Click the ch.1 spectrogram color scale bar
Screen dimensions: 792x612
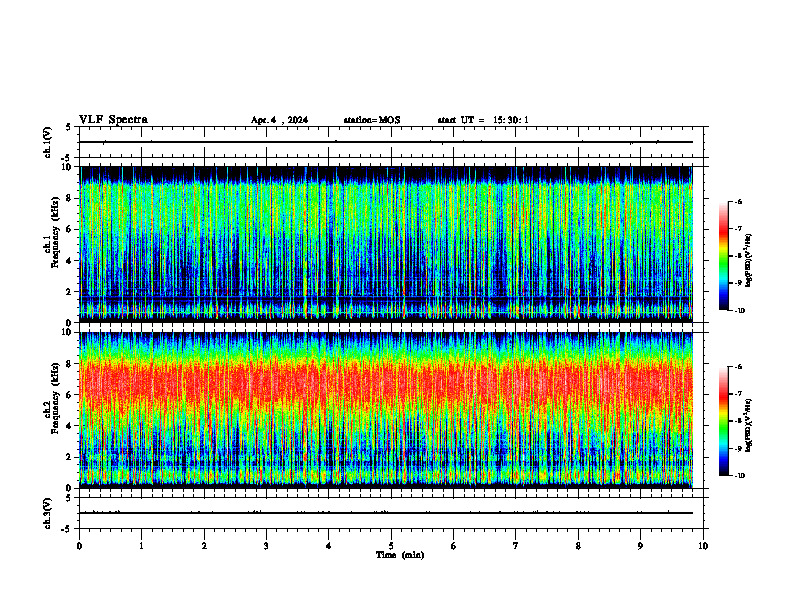tap(724, 256)
